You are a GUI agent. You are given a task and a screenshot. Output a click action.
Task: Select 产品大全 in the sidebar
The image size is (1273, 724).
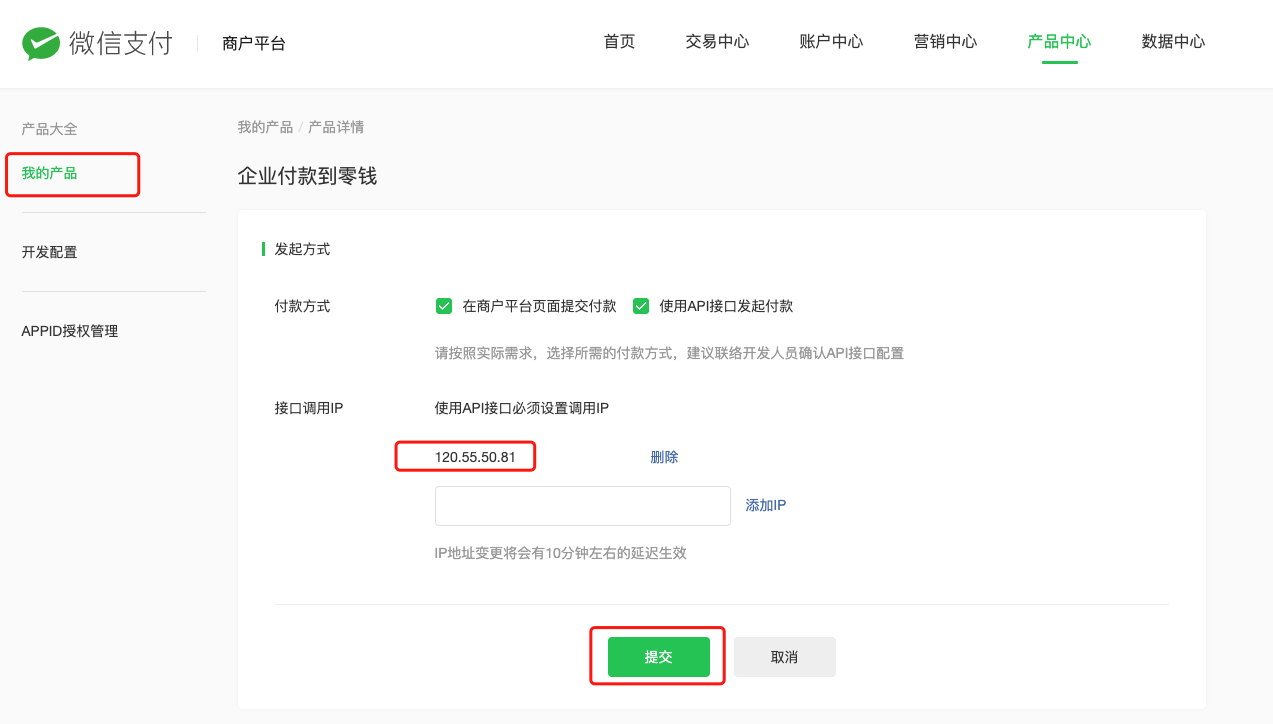click(x=50, y=129)
